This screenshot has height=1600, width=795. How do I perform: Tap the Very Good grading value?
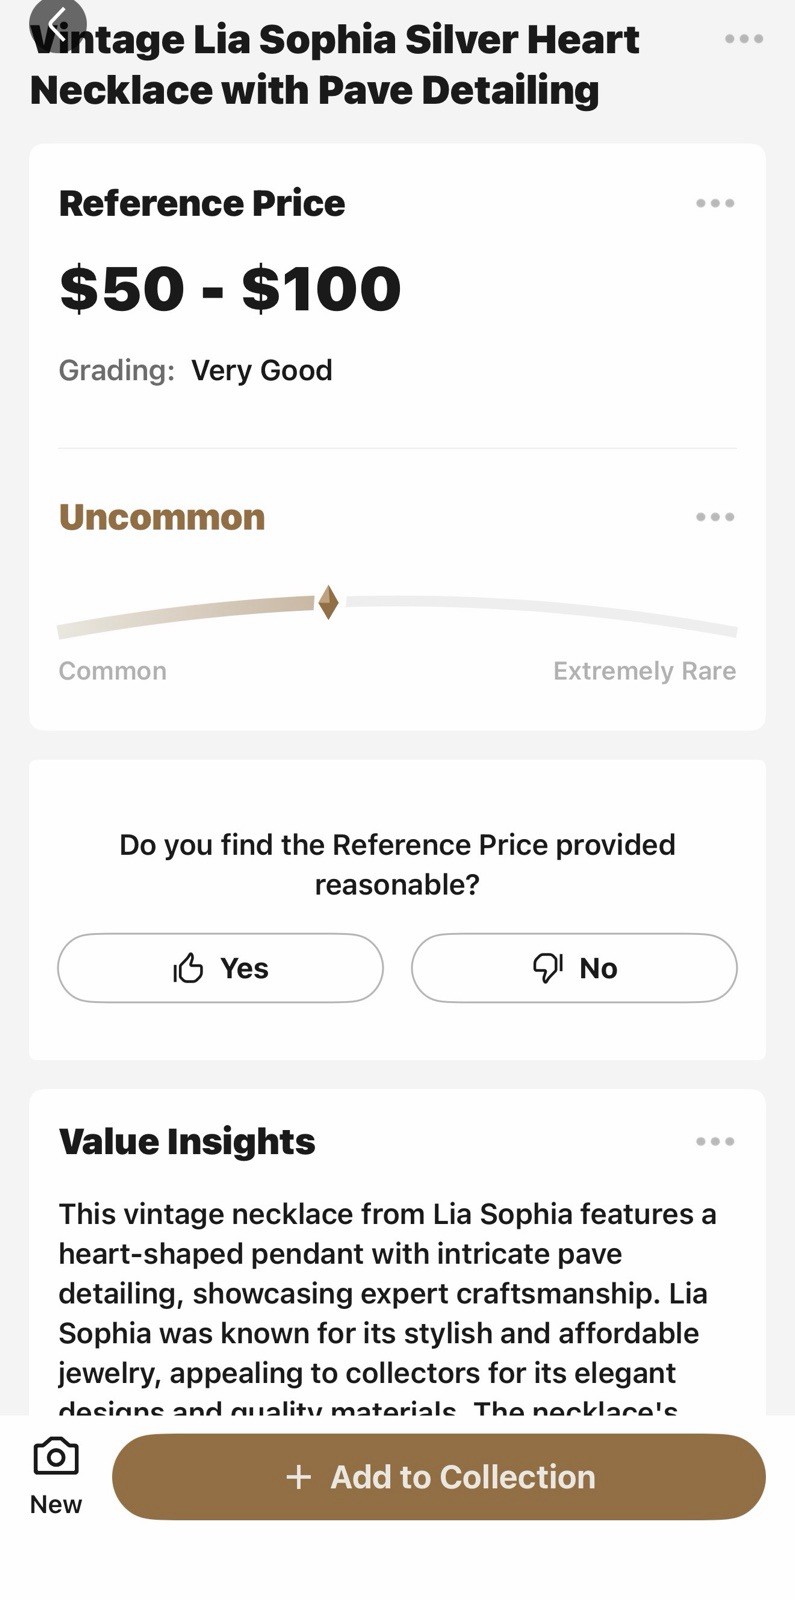coord(262,370)
